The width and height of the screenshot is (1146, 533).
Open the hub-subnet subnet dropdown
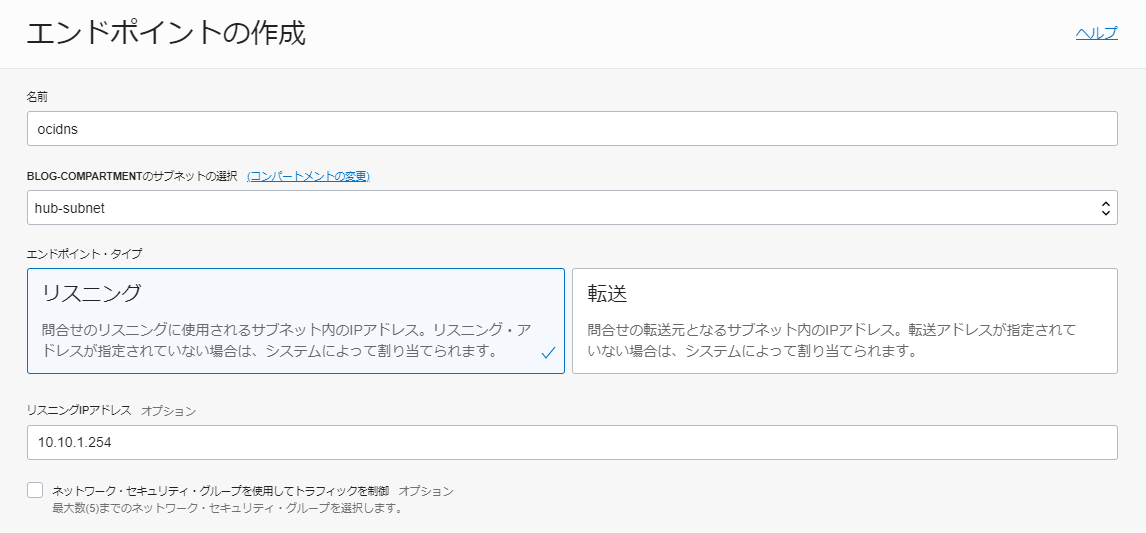(572, 208)
